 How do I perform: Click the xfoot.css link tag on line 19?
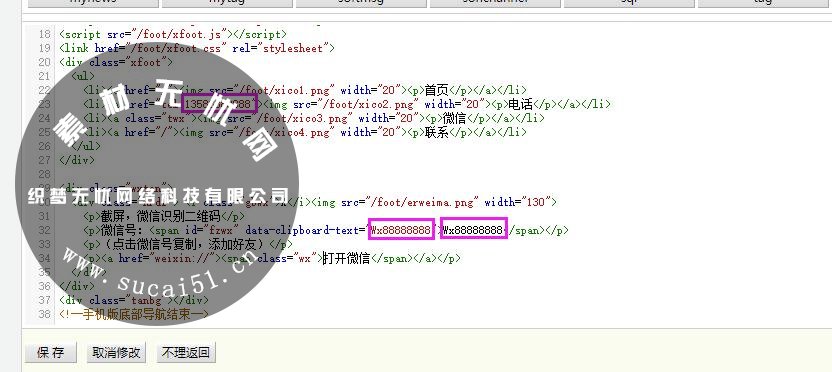(197, 48)
